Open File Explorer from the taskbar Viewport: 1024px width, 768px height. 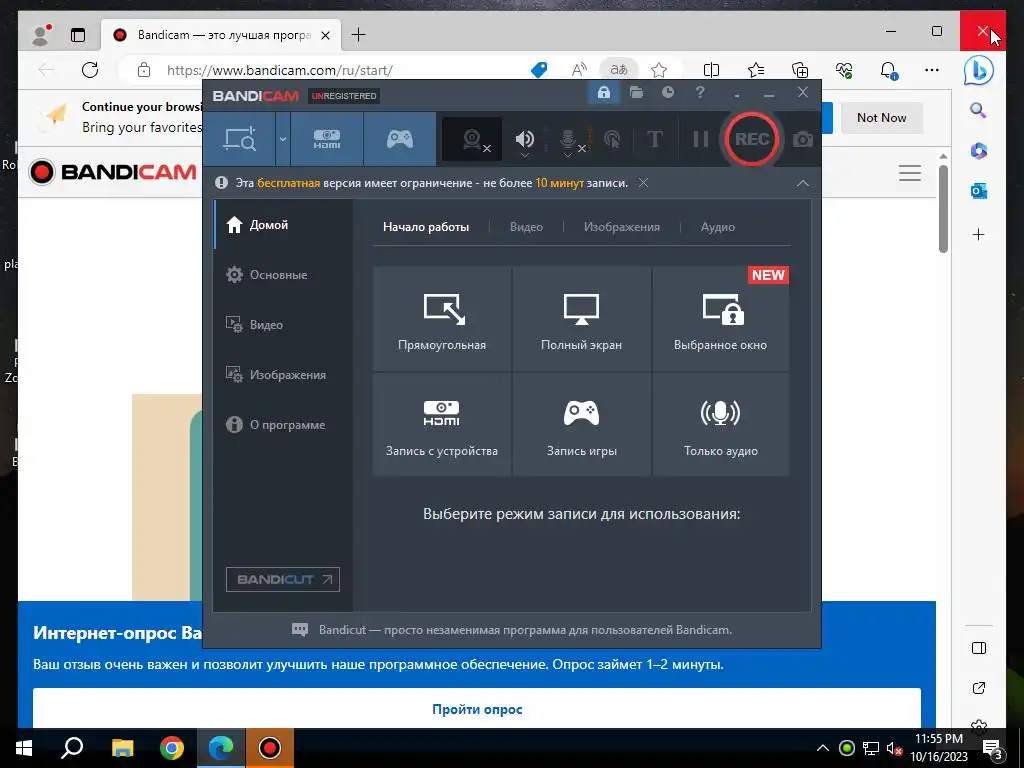(123, 748)
